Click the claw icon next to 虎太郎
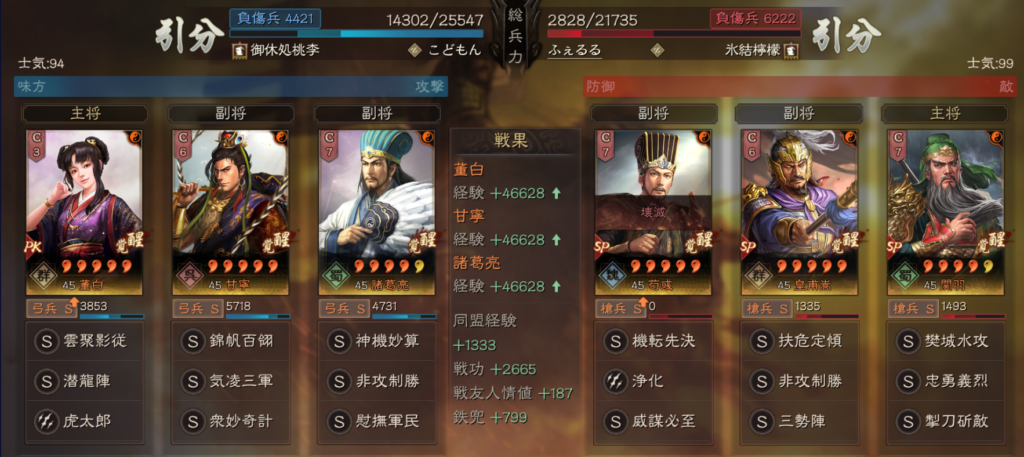1024x457 pixels. pos(46,420)
